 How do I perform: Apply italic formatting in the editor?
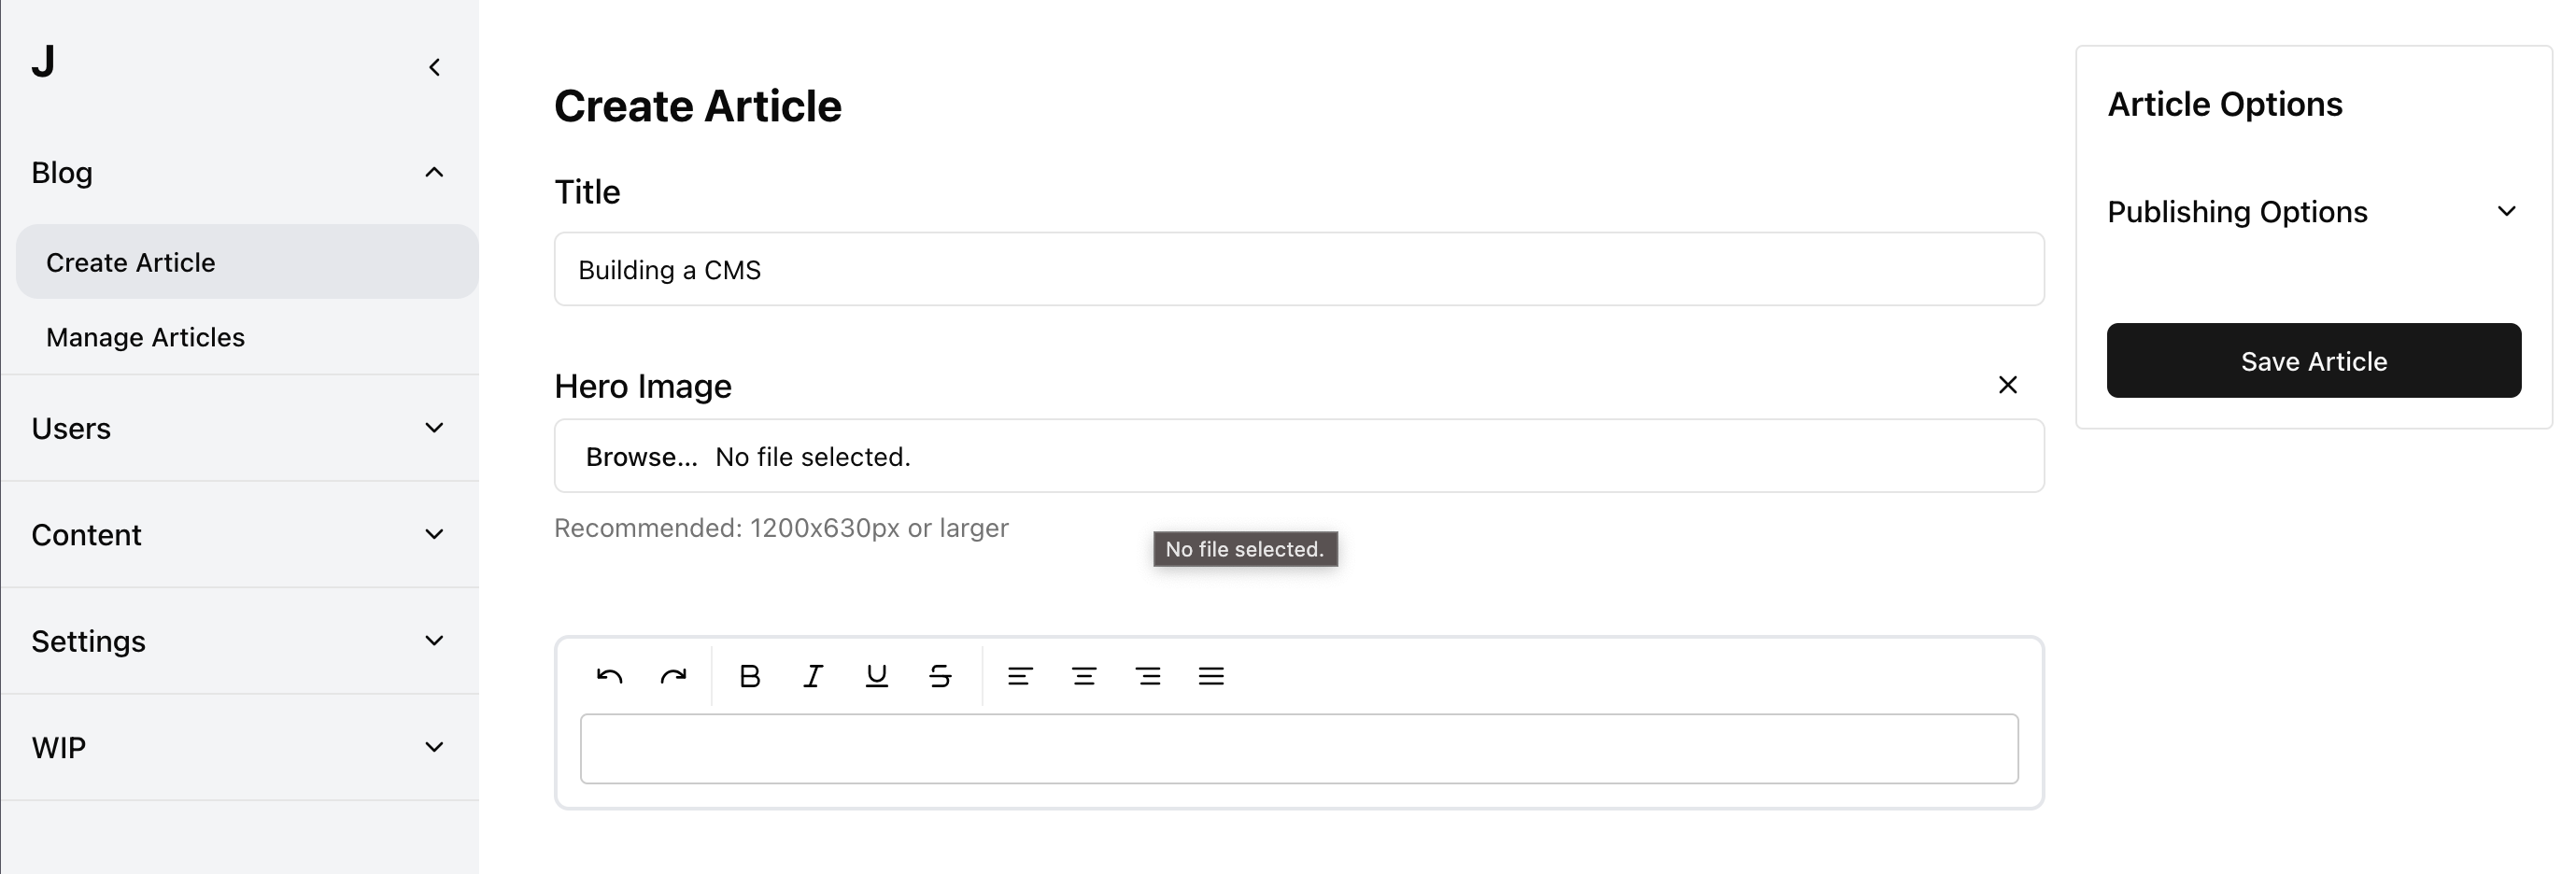tap(812, 676)
